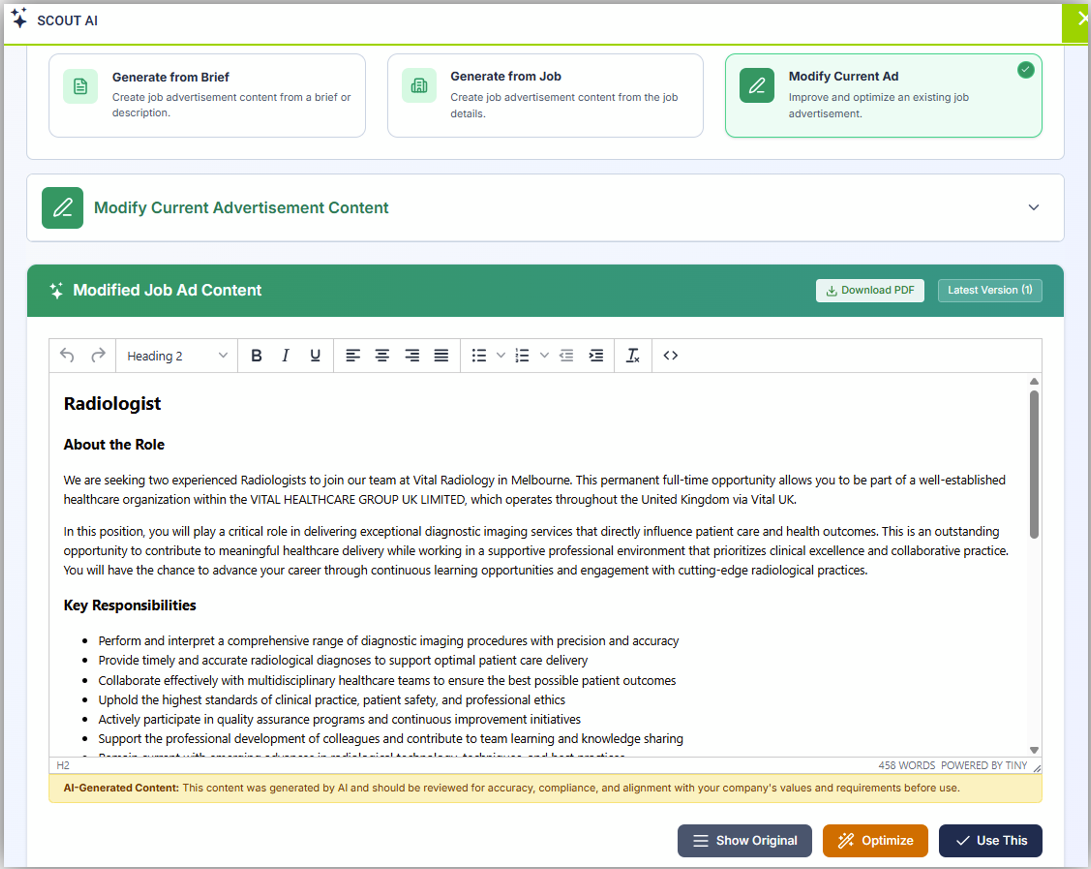Center align the text
Image resolution: width=1091 pixels, height=869 pixels.
tap(382, 356)
